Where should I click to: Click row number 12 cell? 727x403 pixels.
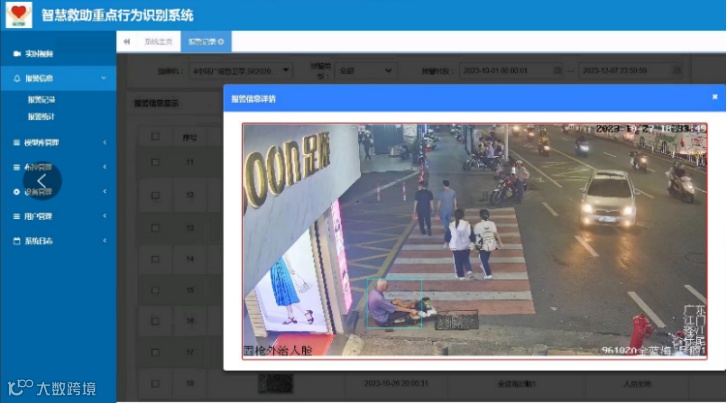point(190,196)
